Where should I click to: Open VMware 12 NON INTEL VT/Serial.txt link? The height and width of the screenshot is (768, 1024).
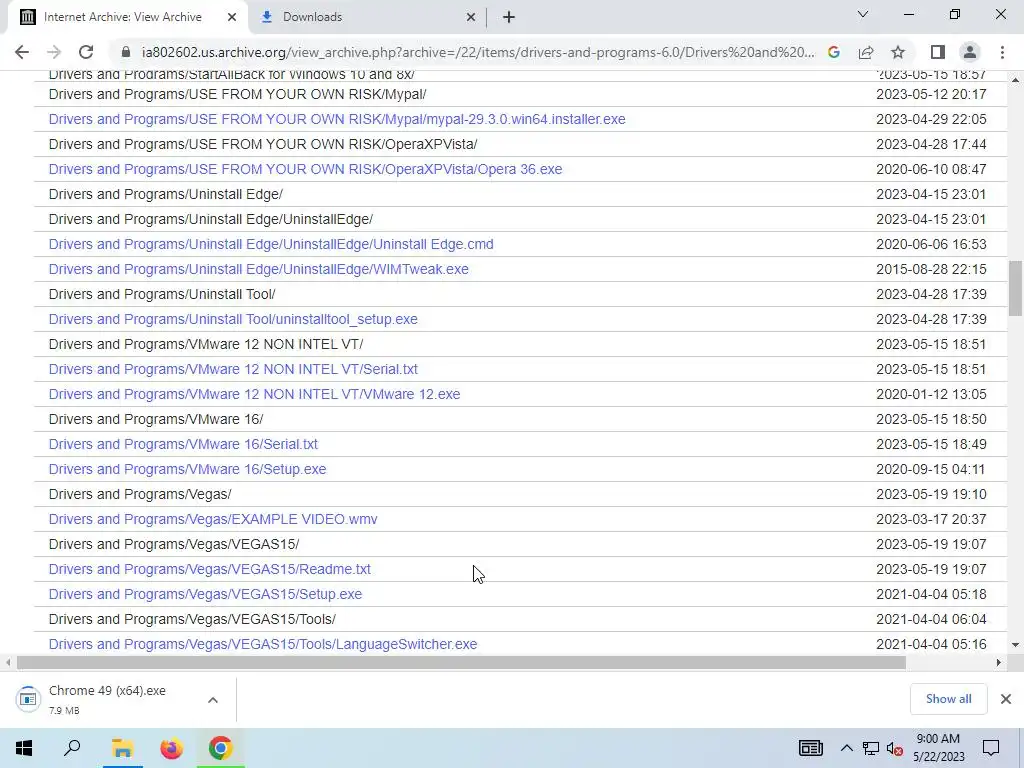point(233,369)
